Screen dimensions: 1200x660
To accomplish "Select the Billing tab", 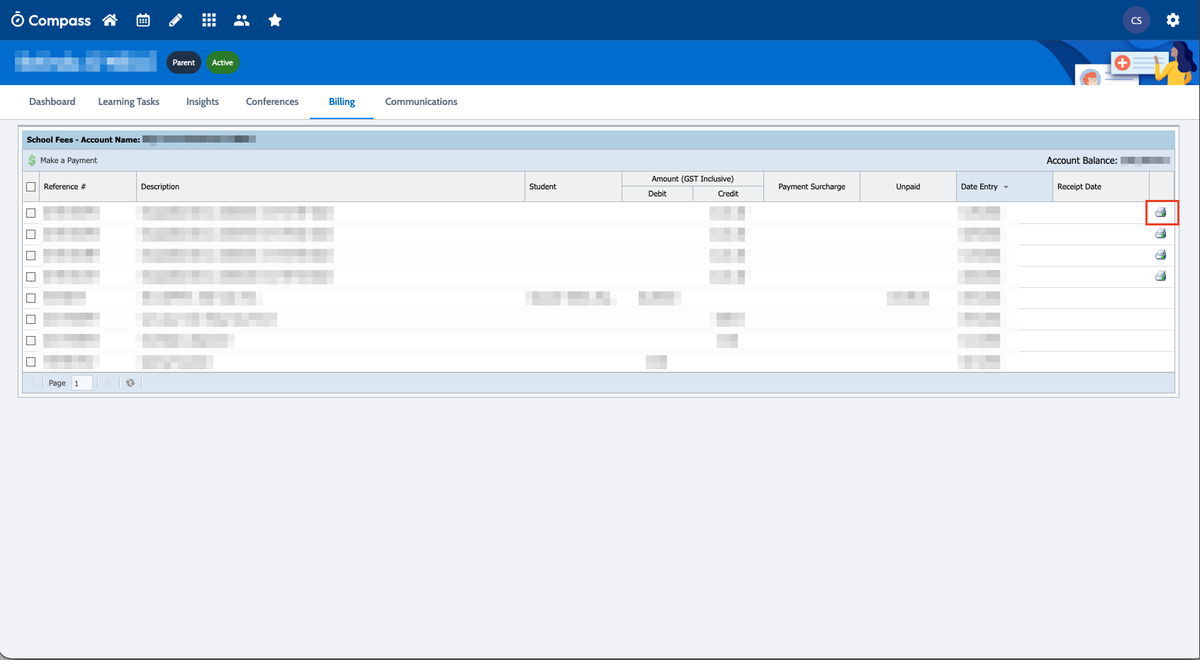I will coord(342,102).
